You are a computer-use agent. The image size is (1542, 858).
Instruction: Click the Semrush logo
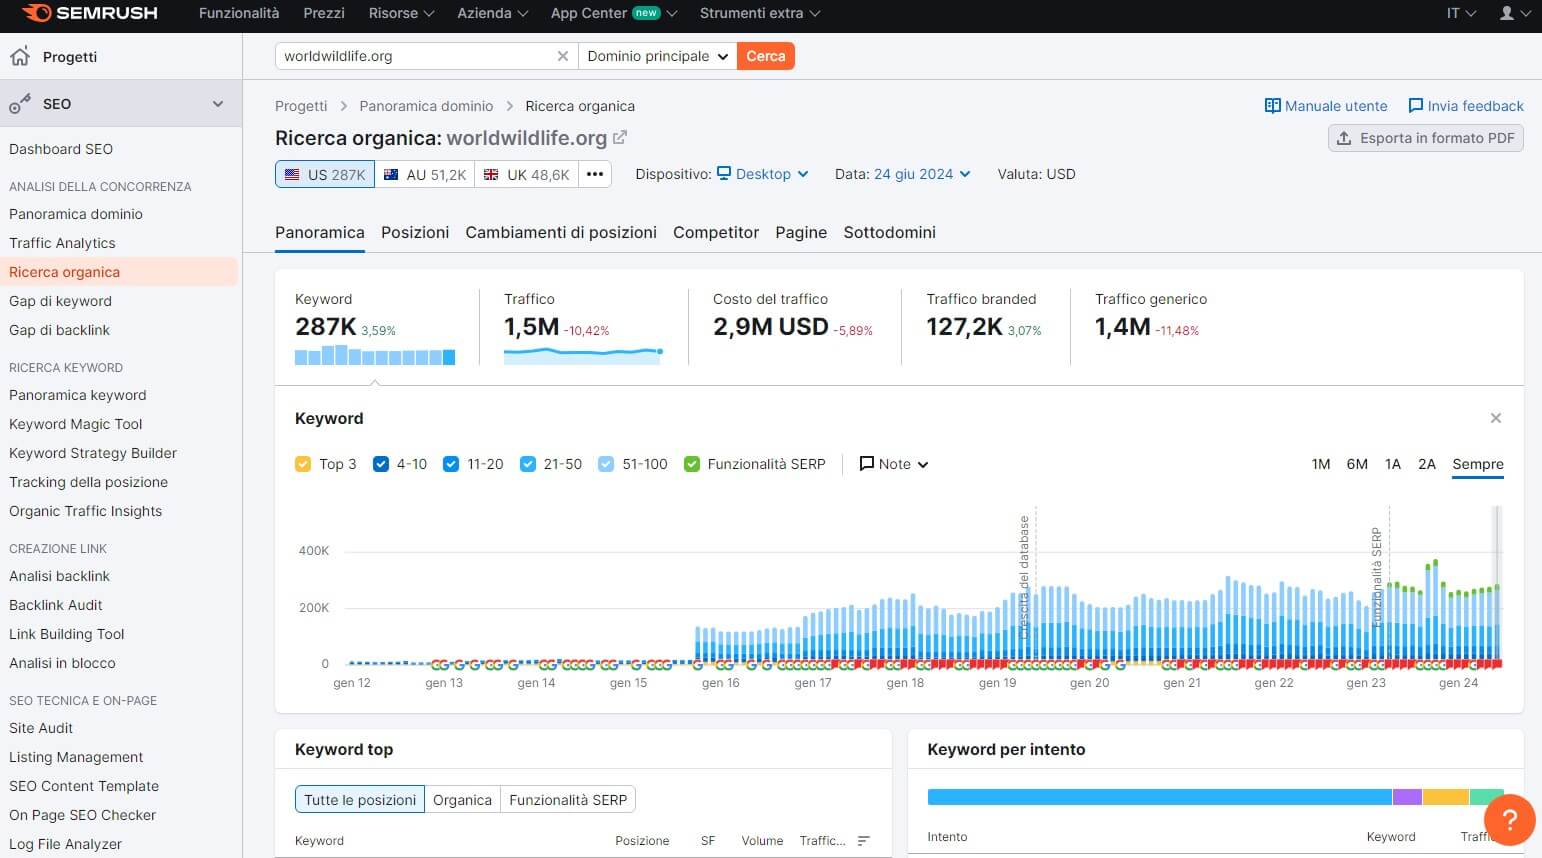(89, 13)
